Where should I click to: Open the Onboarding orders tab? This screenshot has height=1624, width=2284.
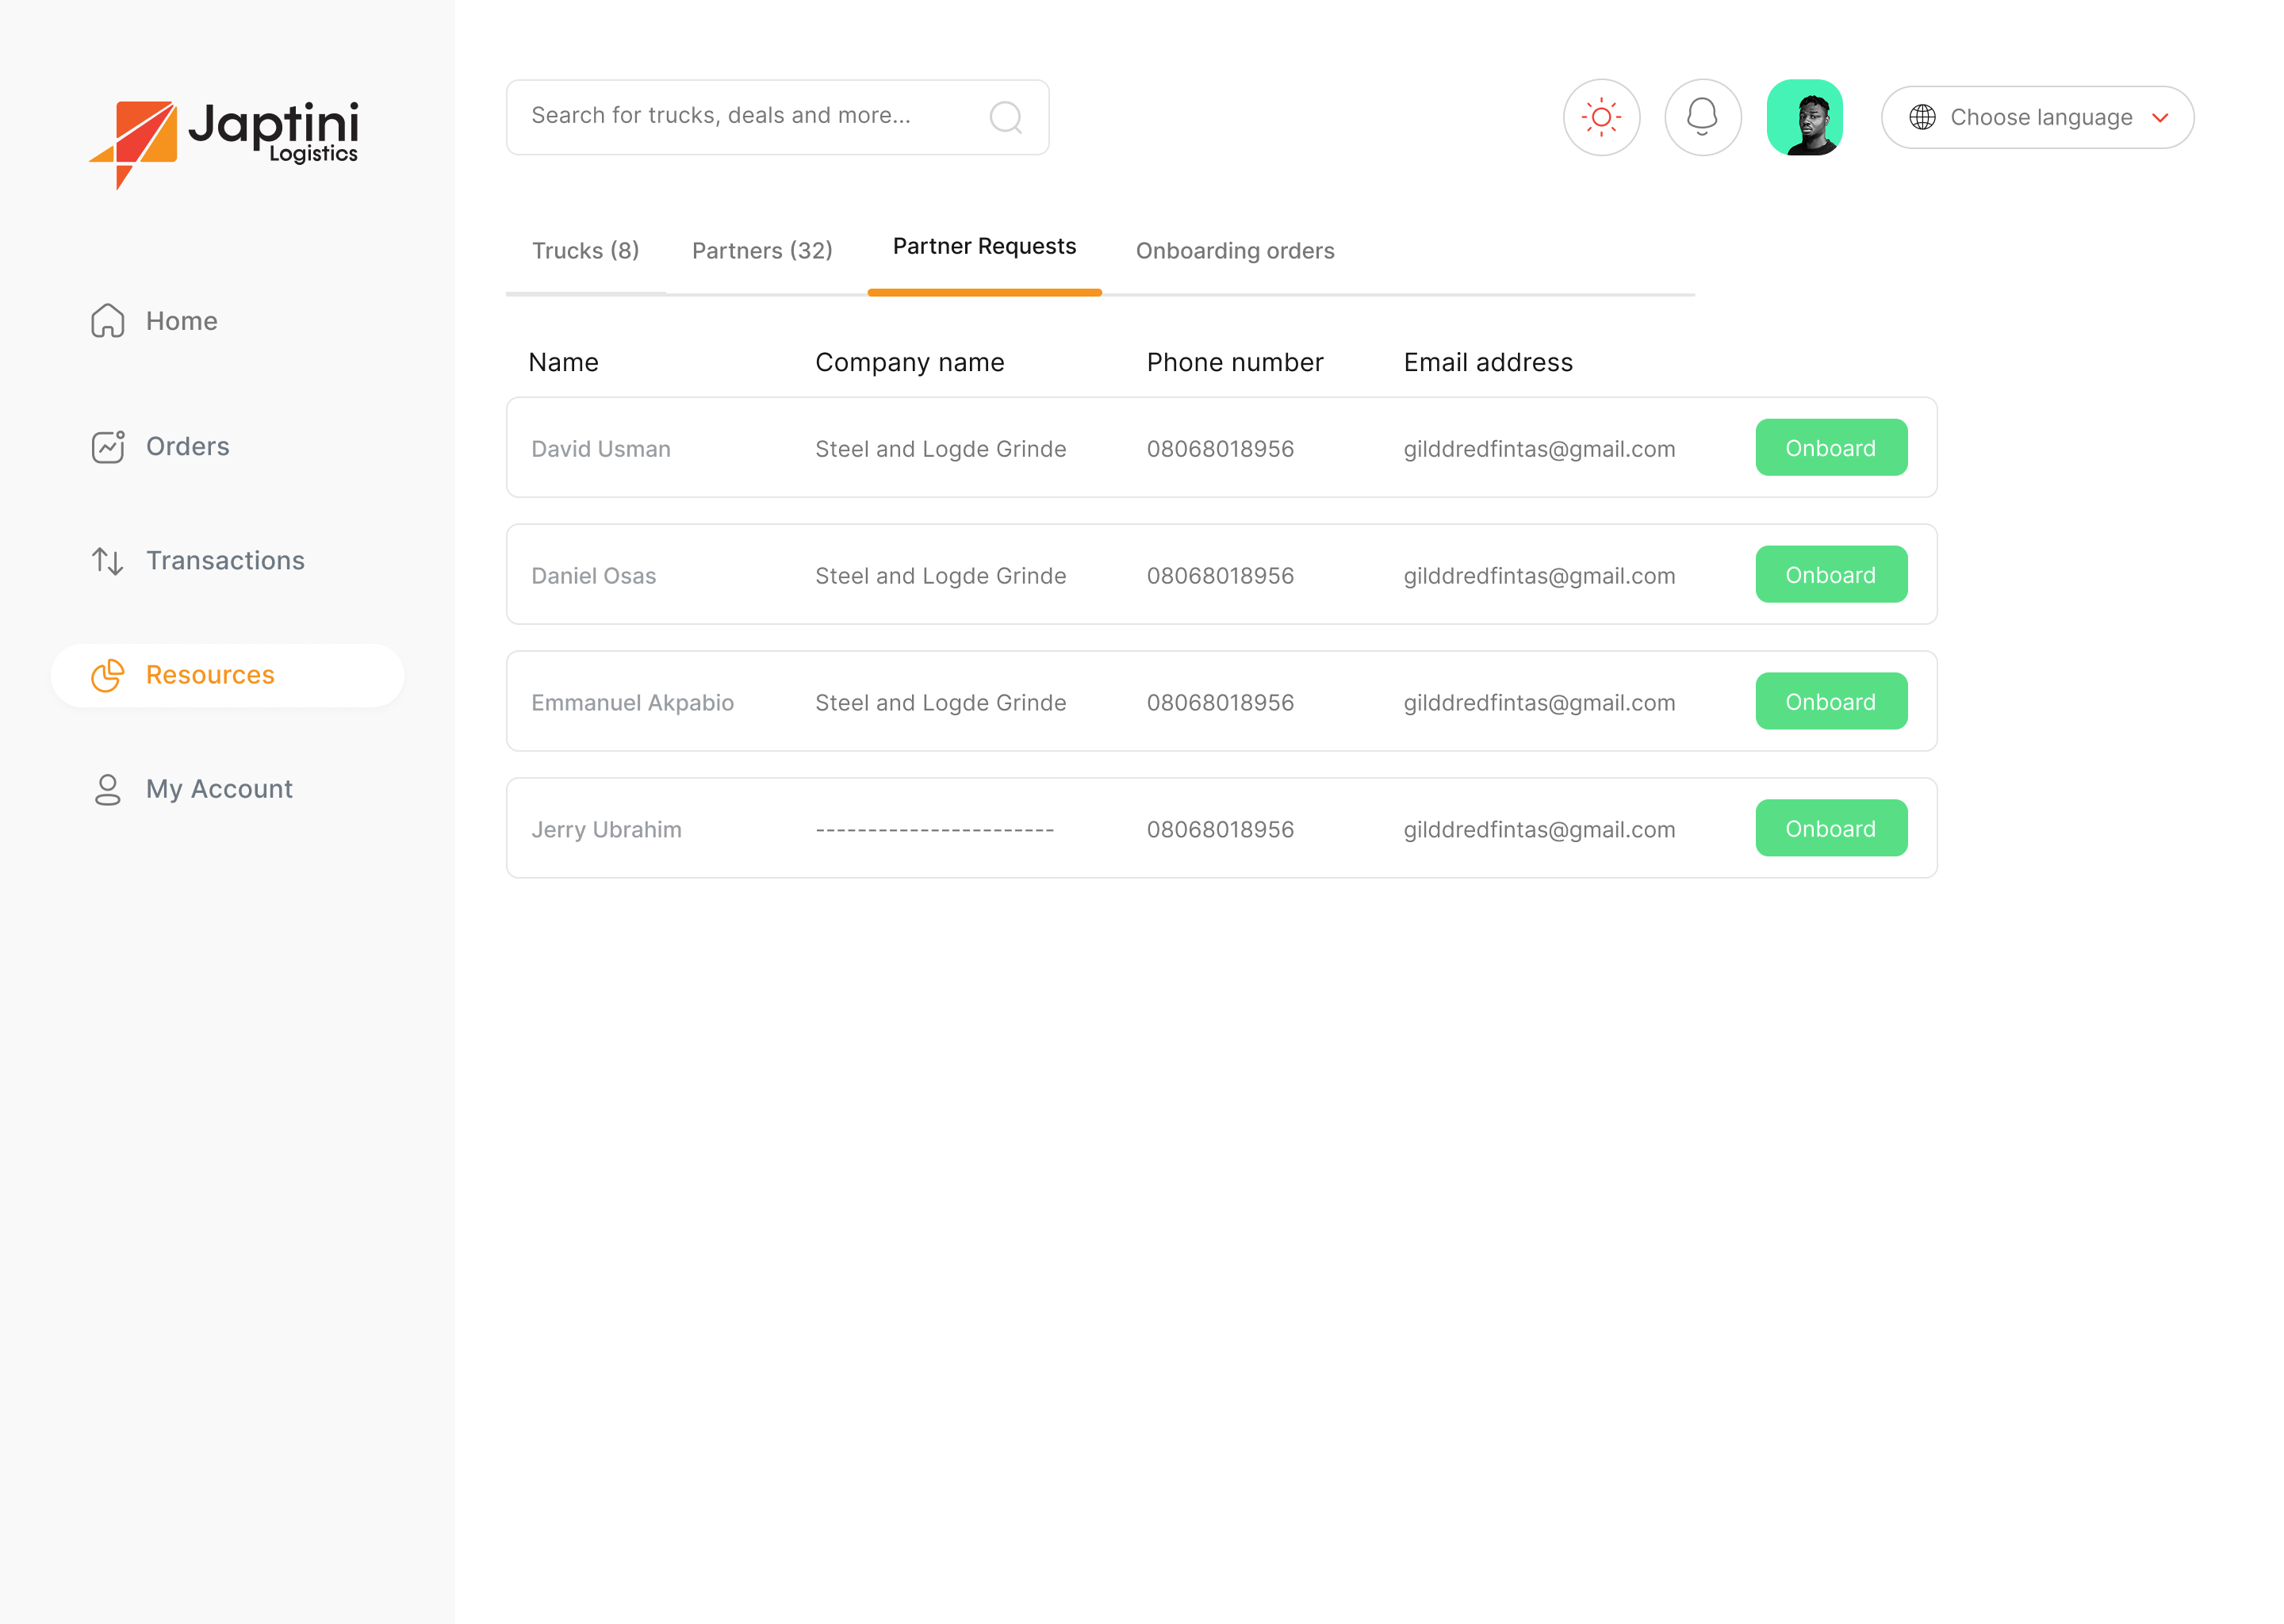click(1235, 251)
